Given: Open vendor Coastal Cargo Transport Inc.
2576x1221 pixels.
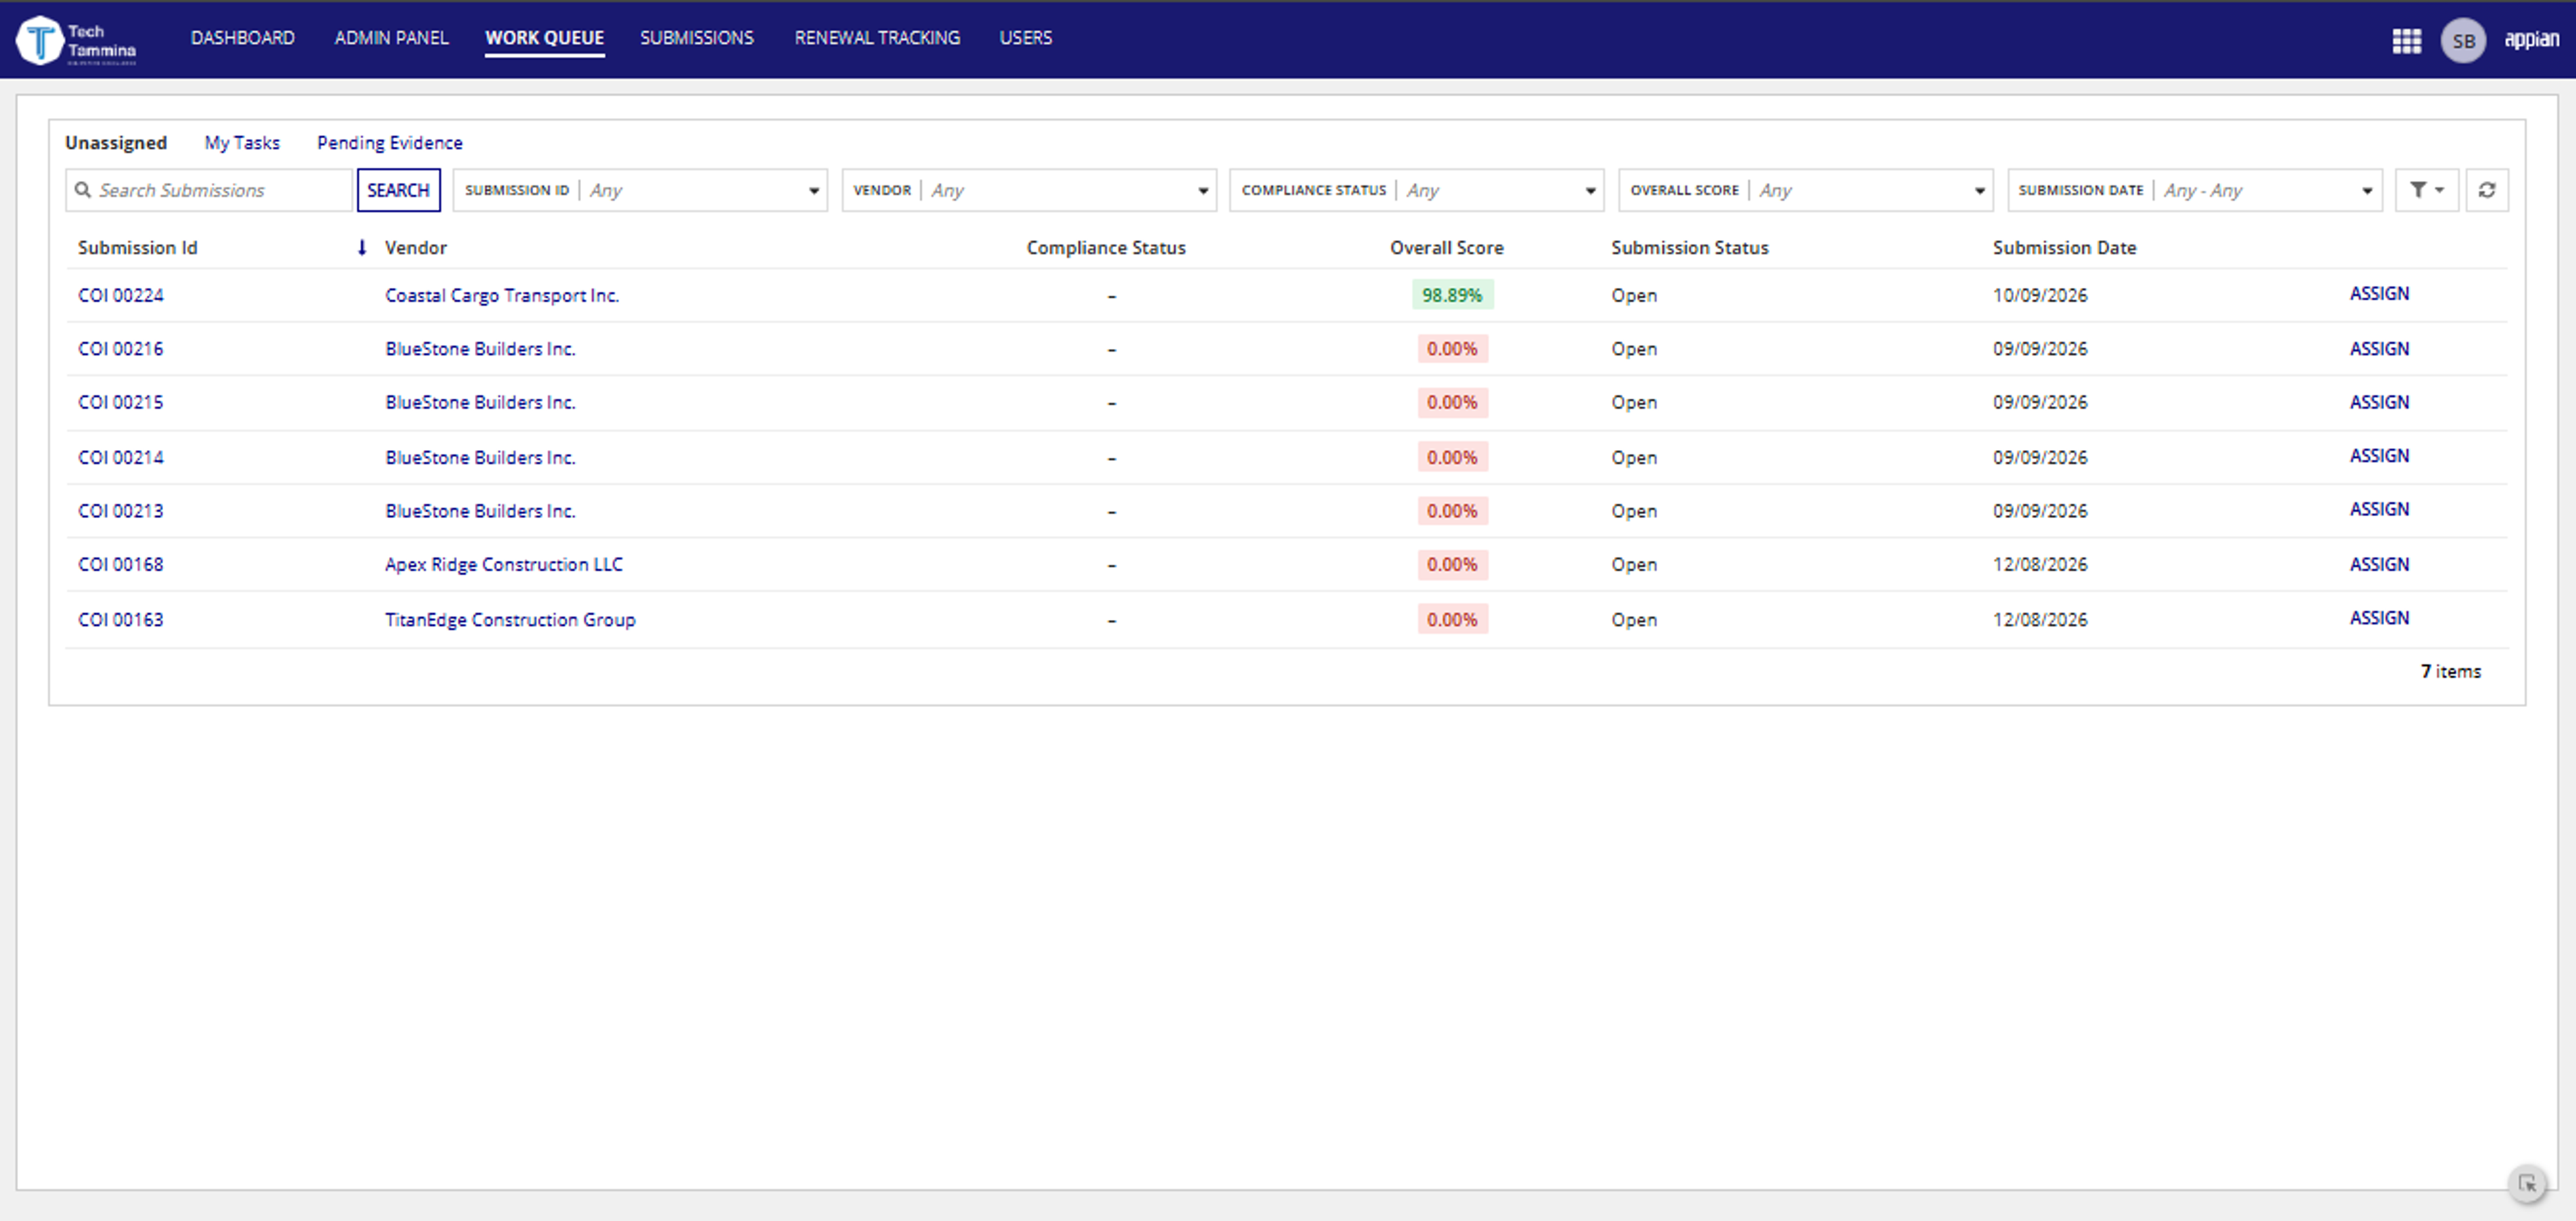Looking at the screenshot, I should click(x=502, y=295).
